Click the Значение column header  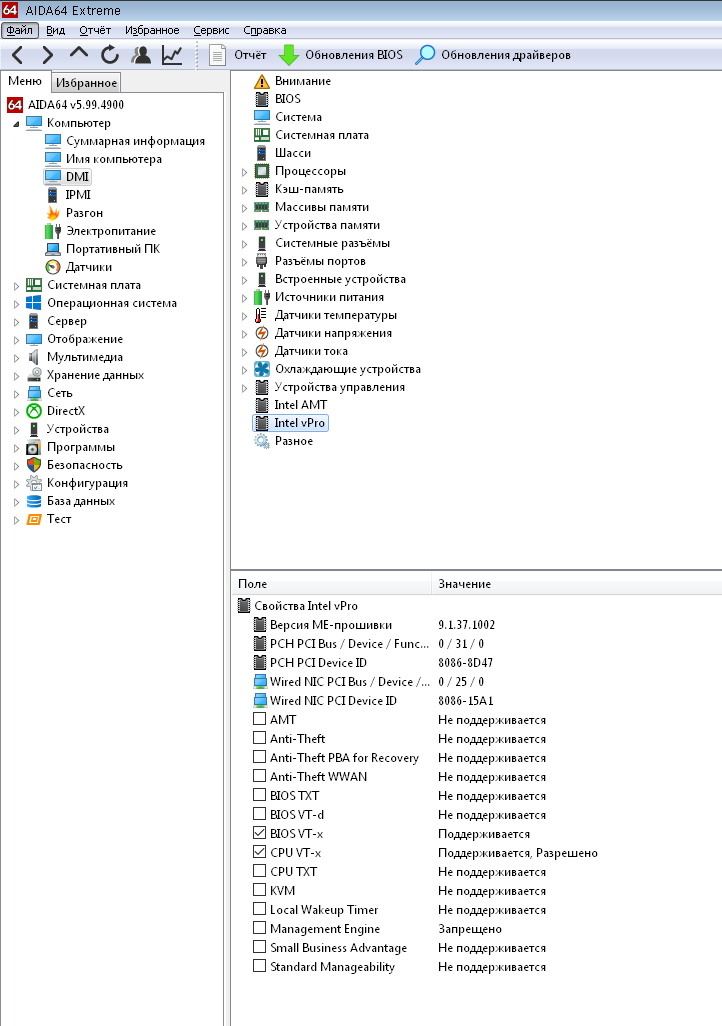tap(576, 584)
